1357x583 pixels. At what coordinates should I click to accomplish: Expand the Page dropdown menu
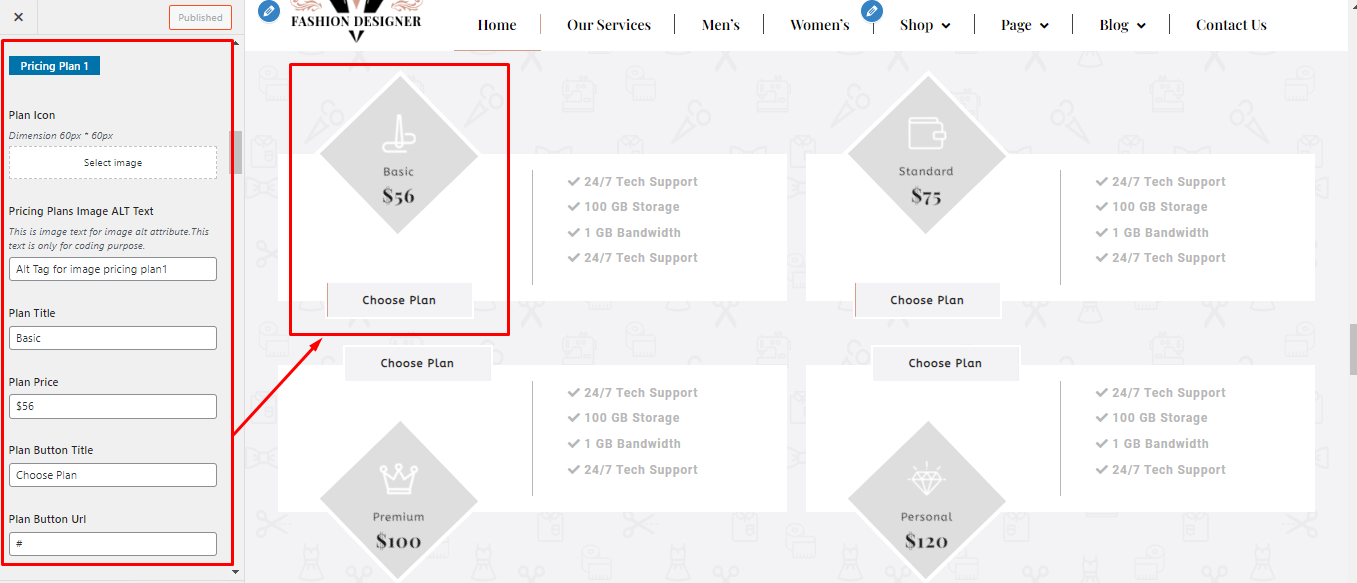click(1024, 25)
